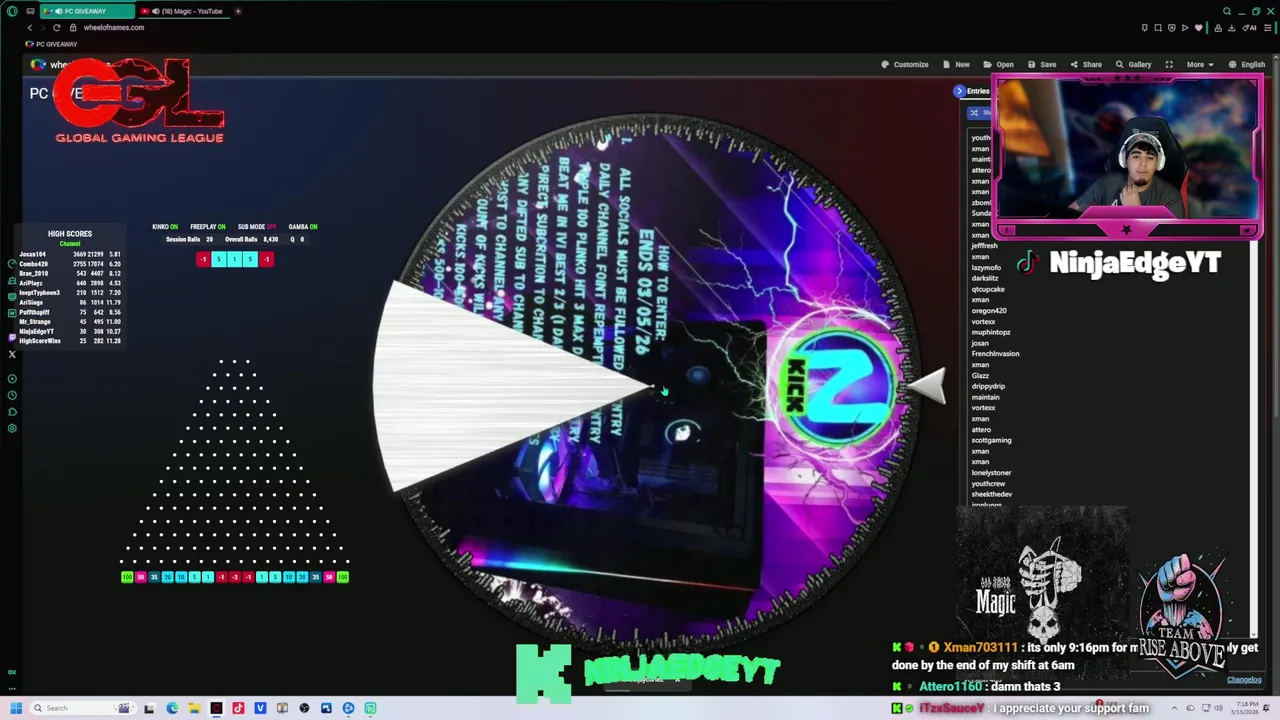The width and height of the screenshot is (1280, 720).
Task: Select entry 'qtcupcake' in the entries list
Action: point(988,289)
